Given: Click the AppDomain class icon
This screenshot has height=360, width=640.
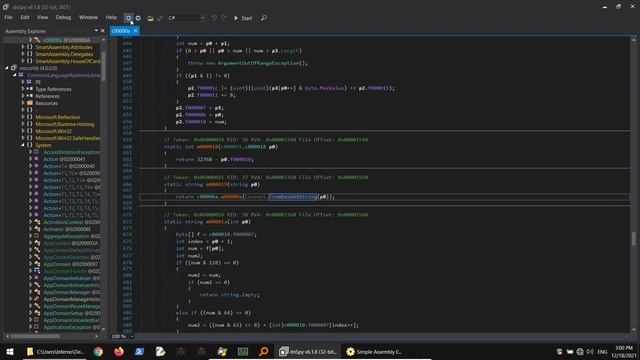Looking at the screenshot, I should [x=37, y=264].
